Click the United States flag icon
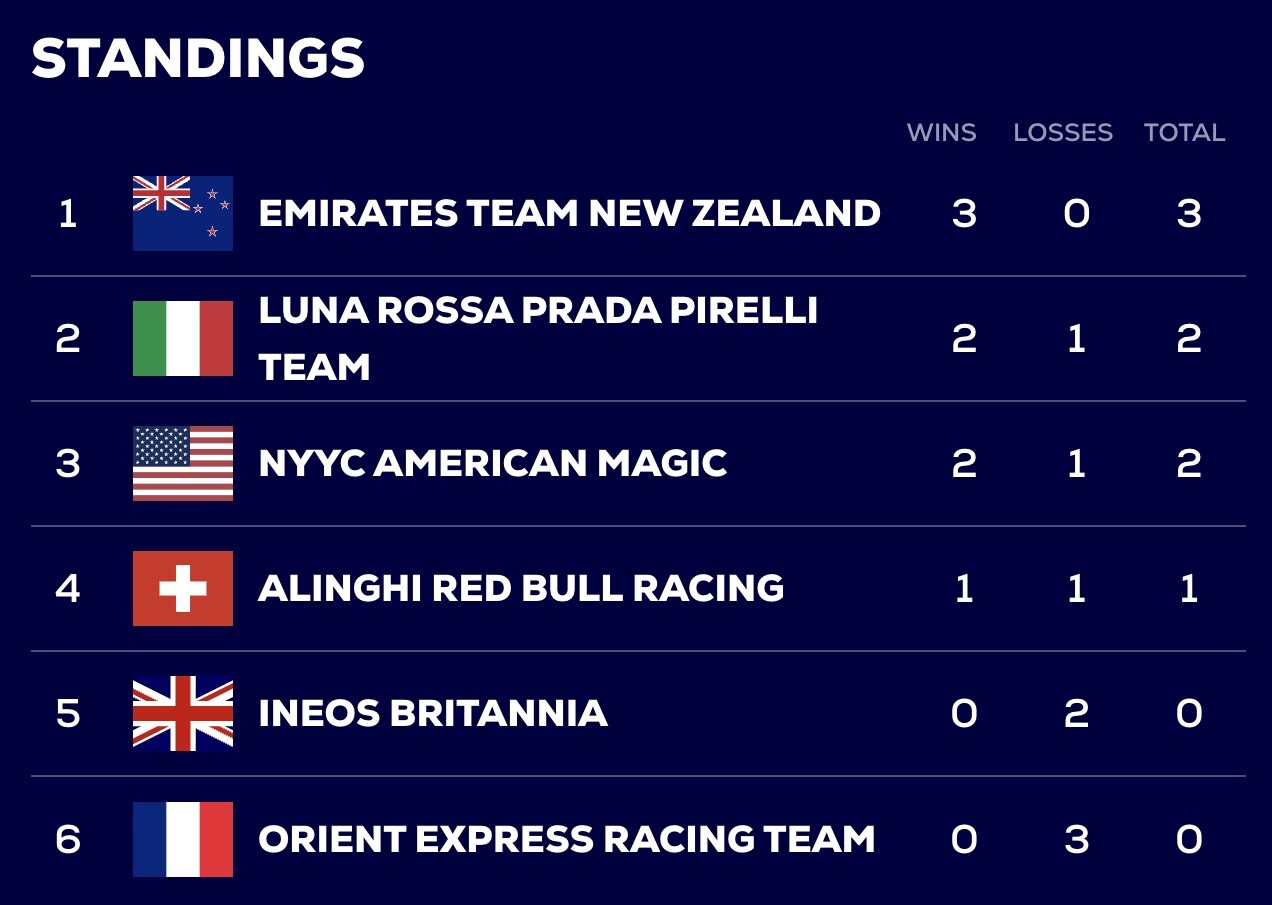 coord(183,463)
